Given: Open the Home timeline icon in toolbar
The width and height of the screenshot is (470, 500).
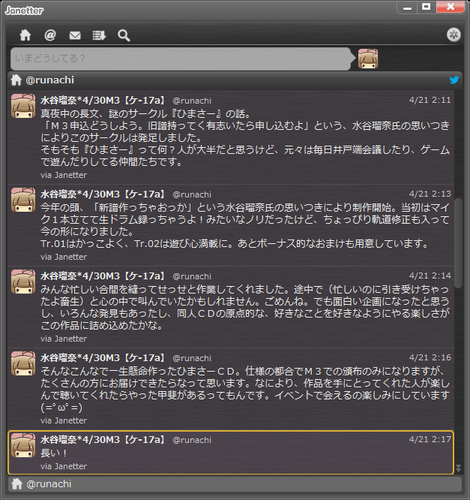Looking at the screenshot, I should (25, 35).
